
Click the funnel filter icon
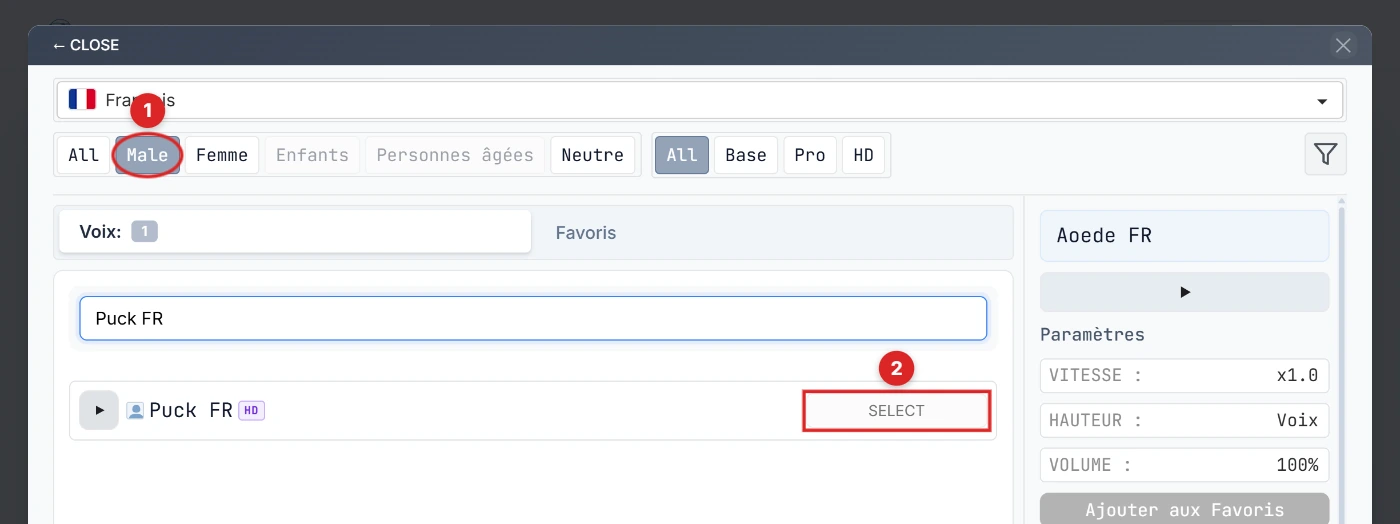click(x=1325, y=155)
